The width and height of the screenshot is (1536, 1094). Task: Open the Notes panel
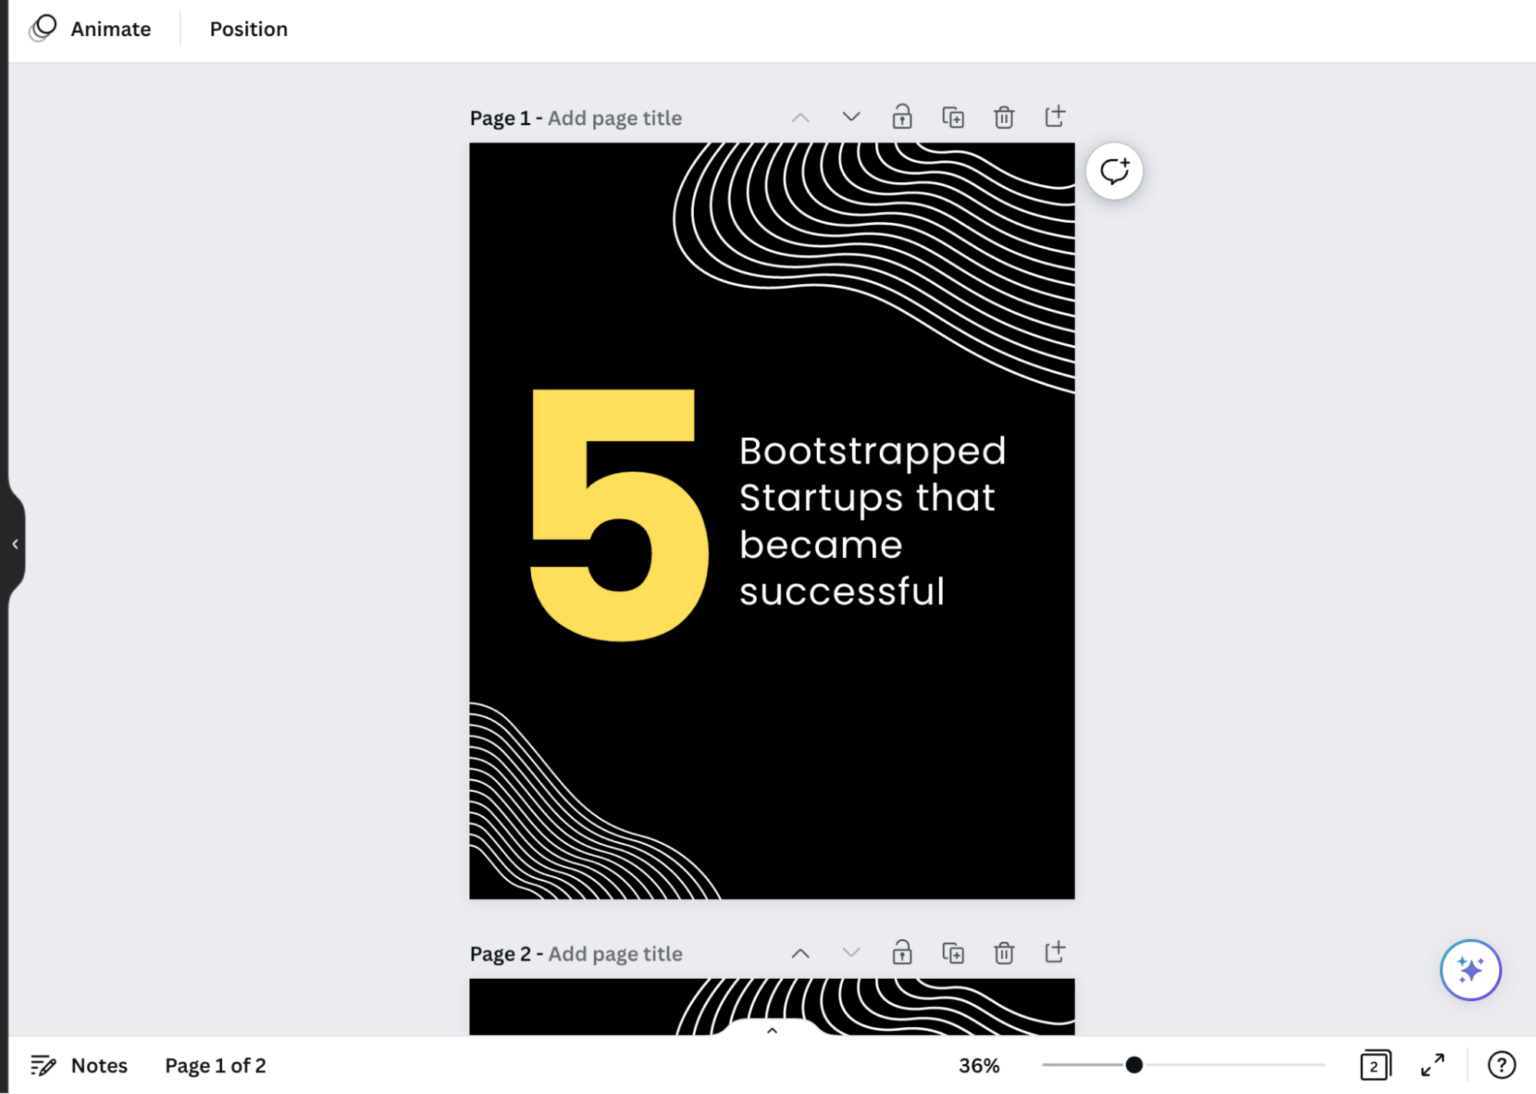pyautogui.click(x=79, y=1065)
